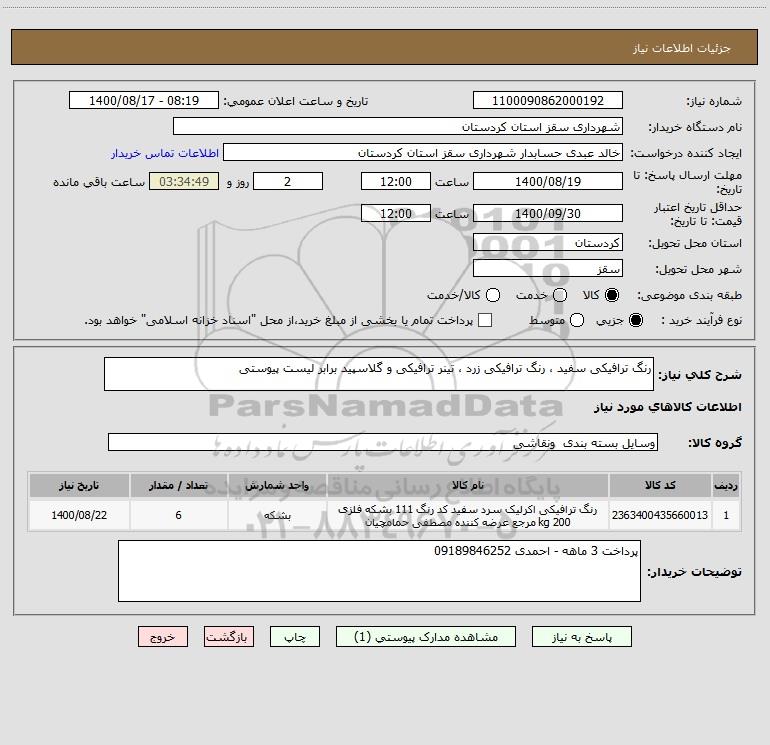Click product code 2363400435660013 cell
770x745 pixels.
tap(660, 515)
